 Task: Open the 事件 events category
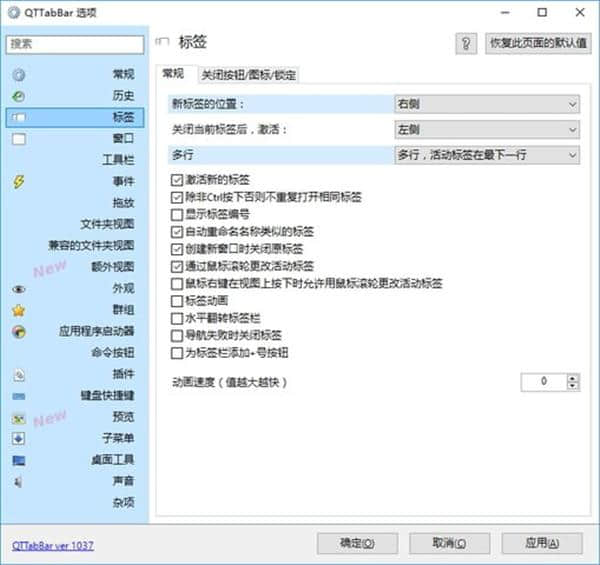(x=75, y=181)
